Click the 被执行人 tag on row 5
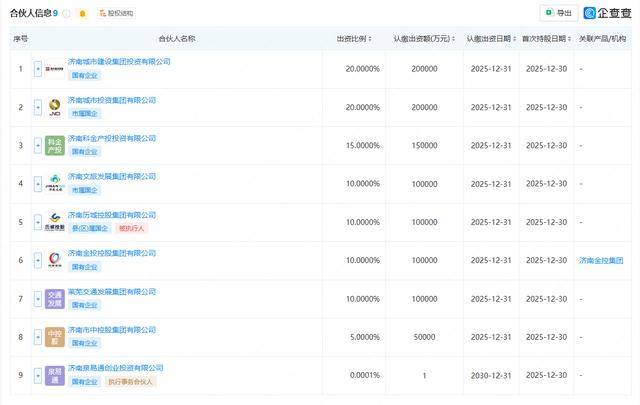The image size is (640, 405). pos(132,229)
